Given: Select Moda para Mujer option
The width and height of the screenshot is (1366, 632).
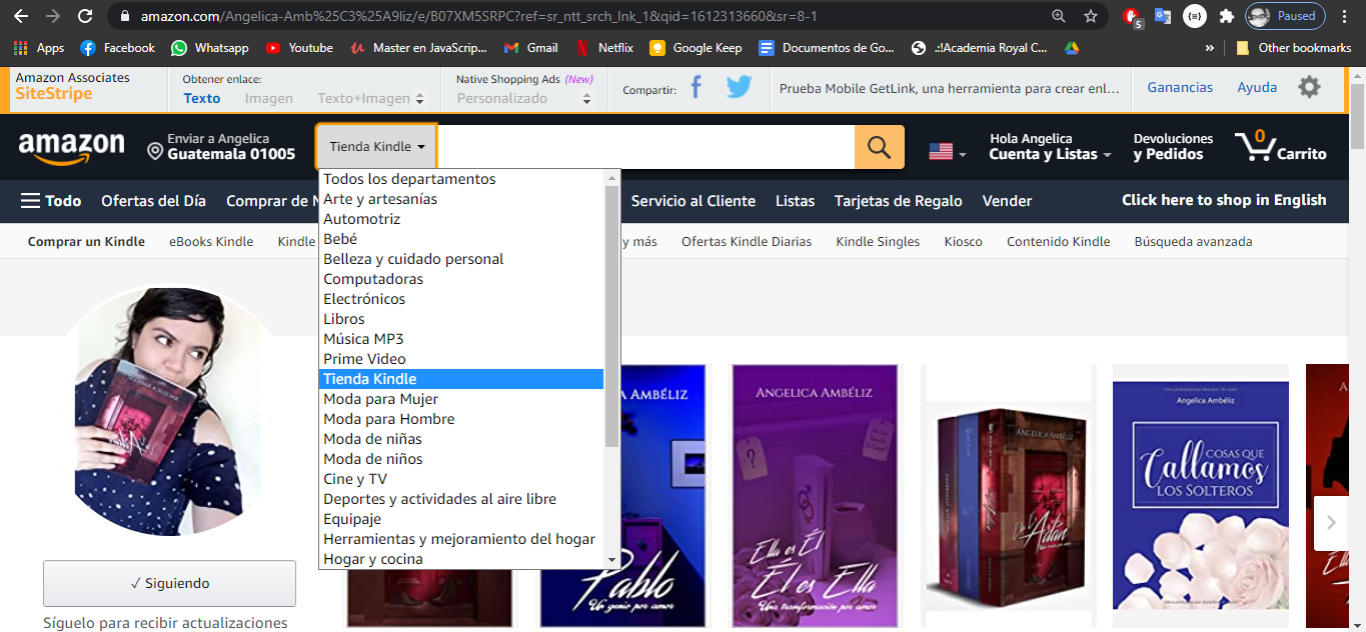Looking at the screenshot, I should [461, 399].
